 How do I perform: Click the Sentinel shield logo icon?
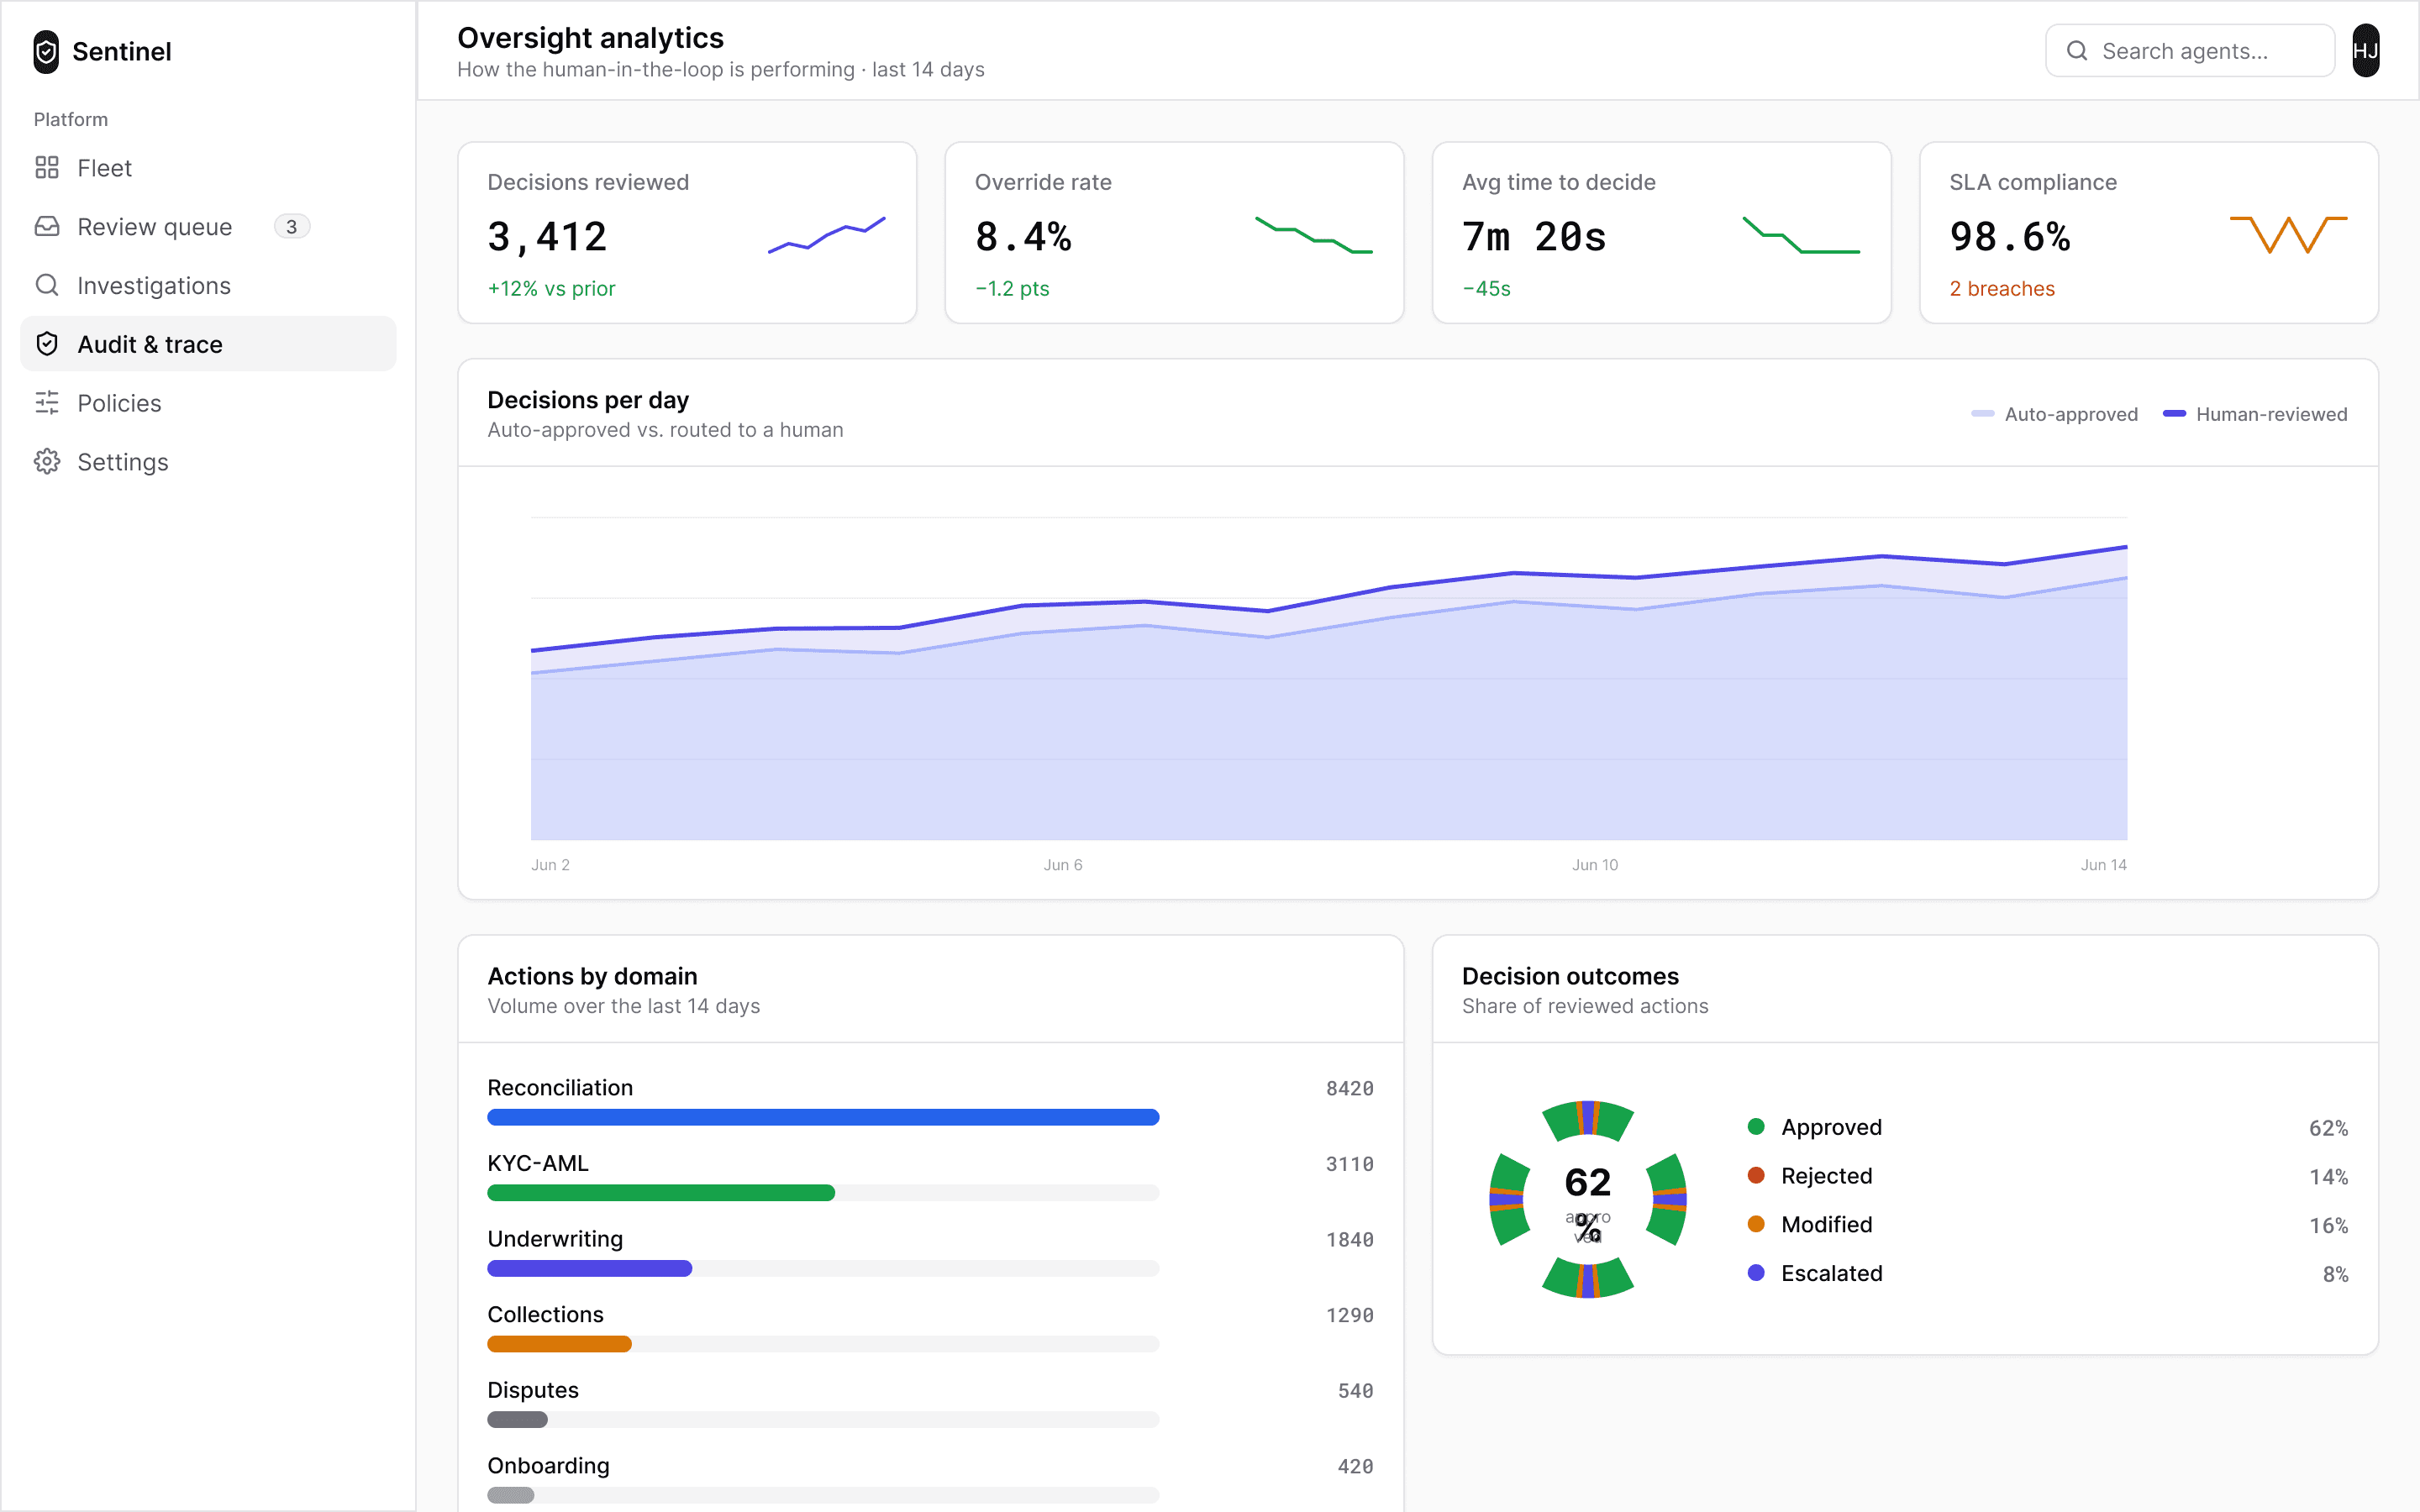pos(46,51)
